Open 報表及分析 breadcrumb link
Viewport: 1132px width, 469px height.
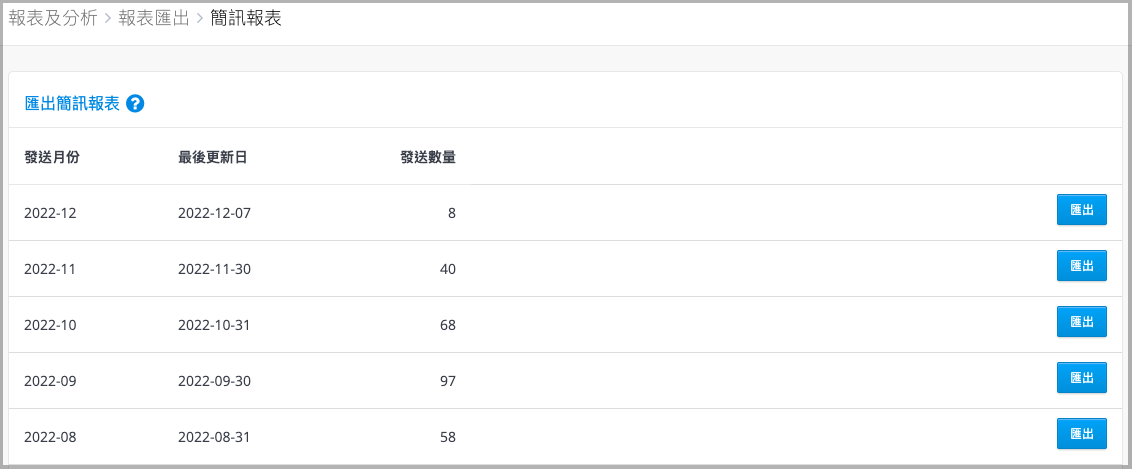(53, 19)
